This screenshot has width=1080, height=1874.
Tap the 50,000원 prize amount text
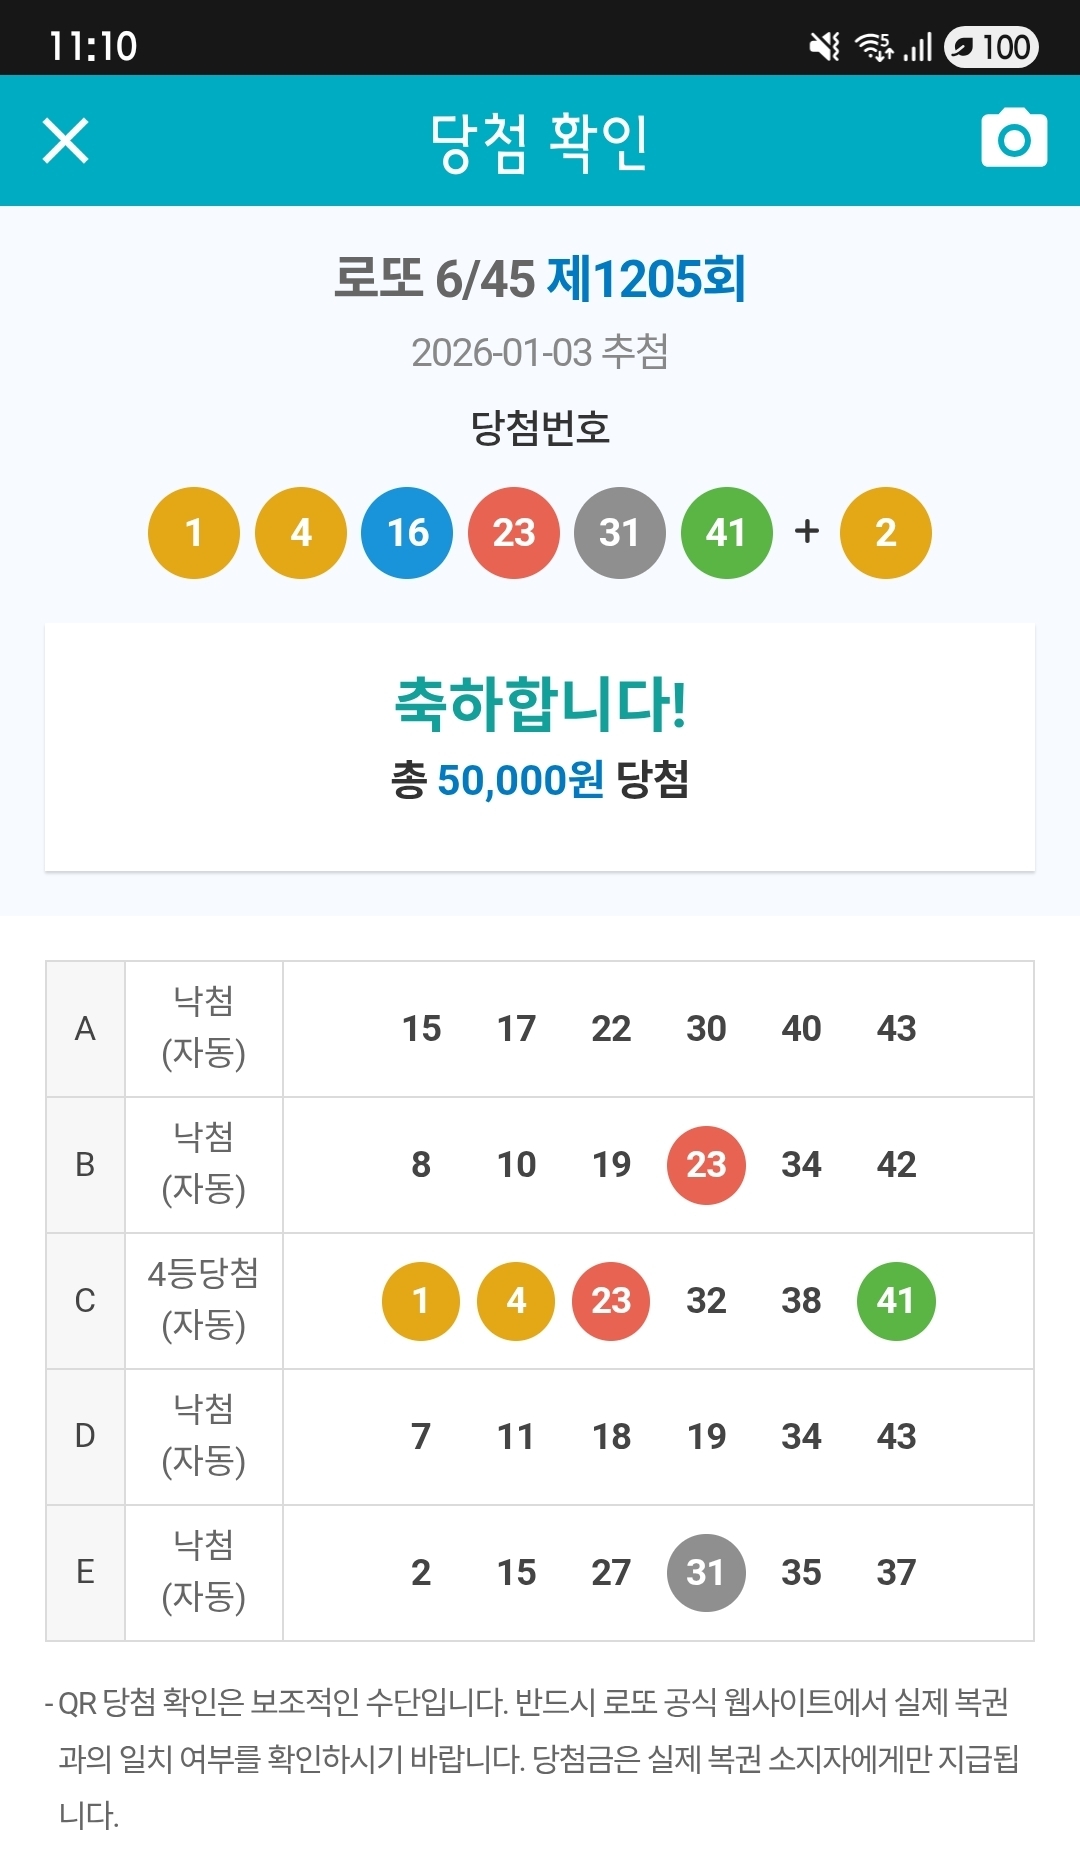coord(520,780)
